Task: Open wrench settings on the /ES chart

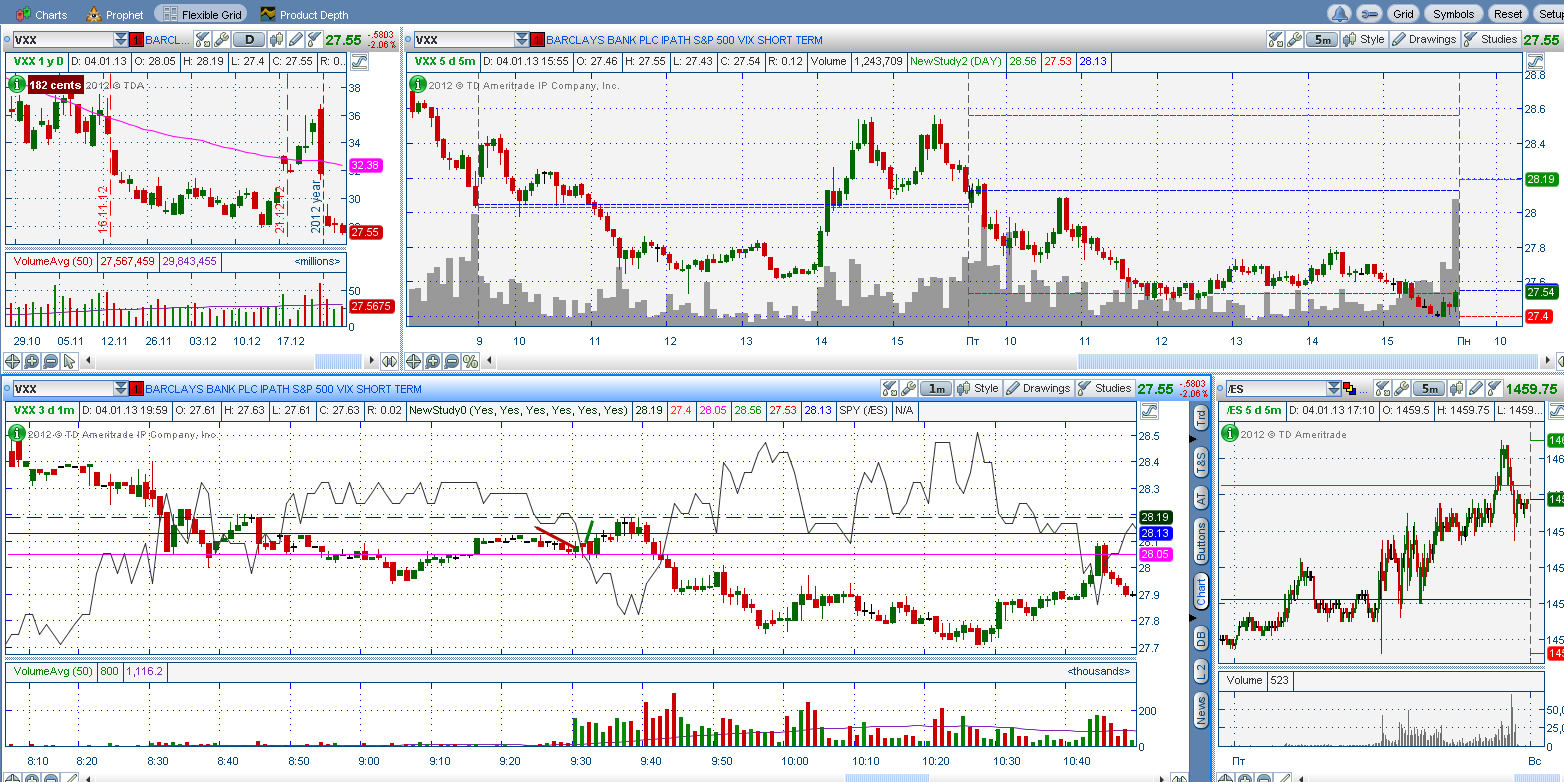Action: pos(1400,389)
